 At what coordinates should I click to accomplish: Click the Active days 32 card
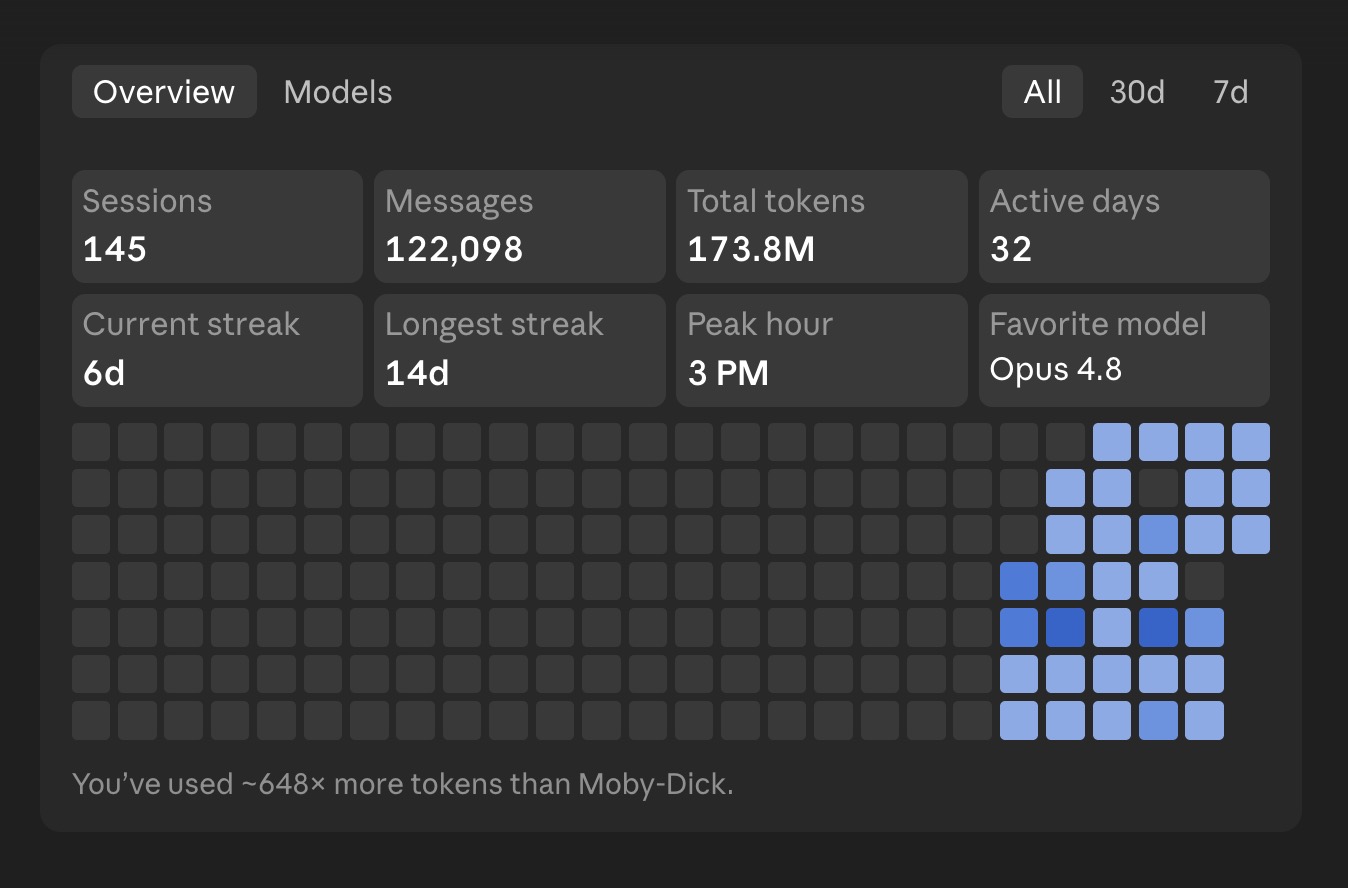click(1124, 226)
